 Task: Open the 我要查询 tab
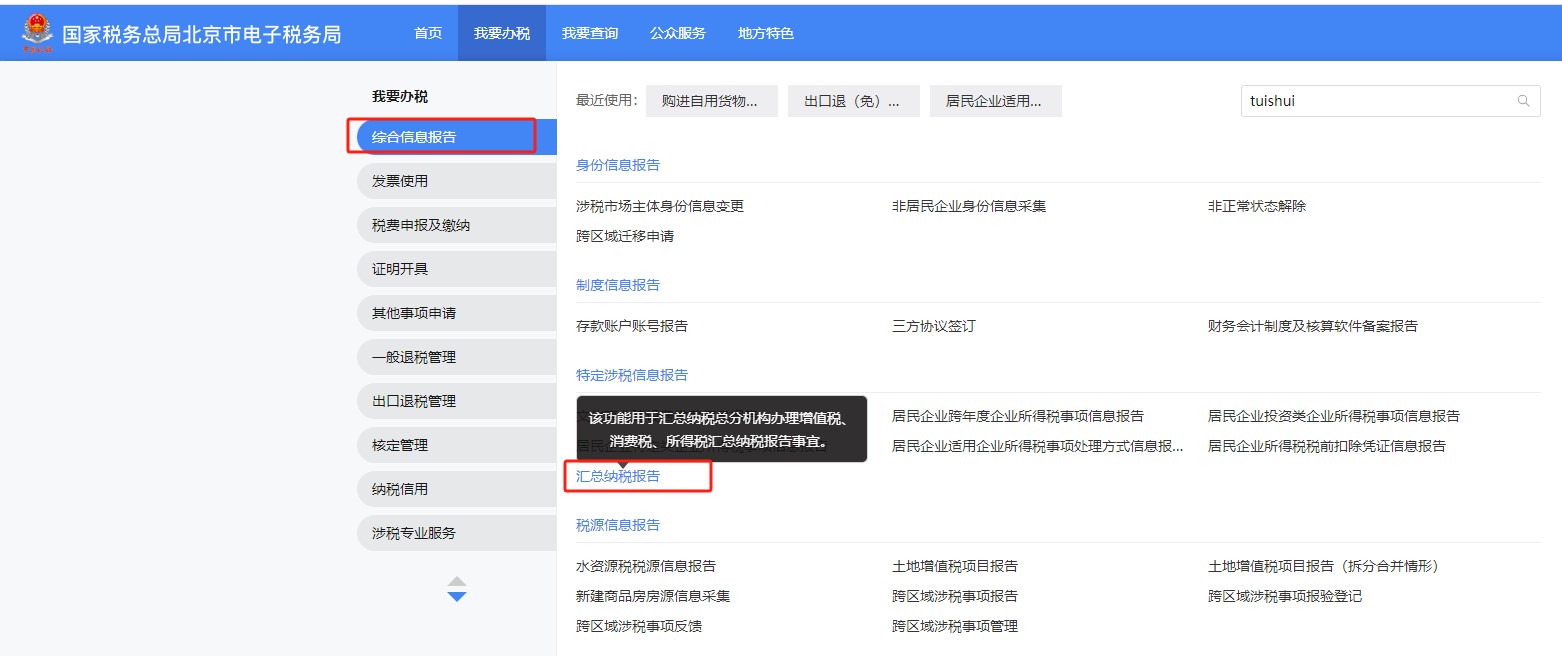click(x=590, y=33)
